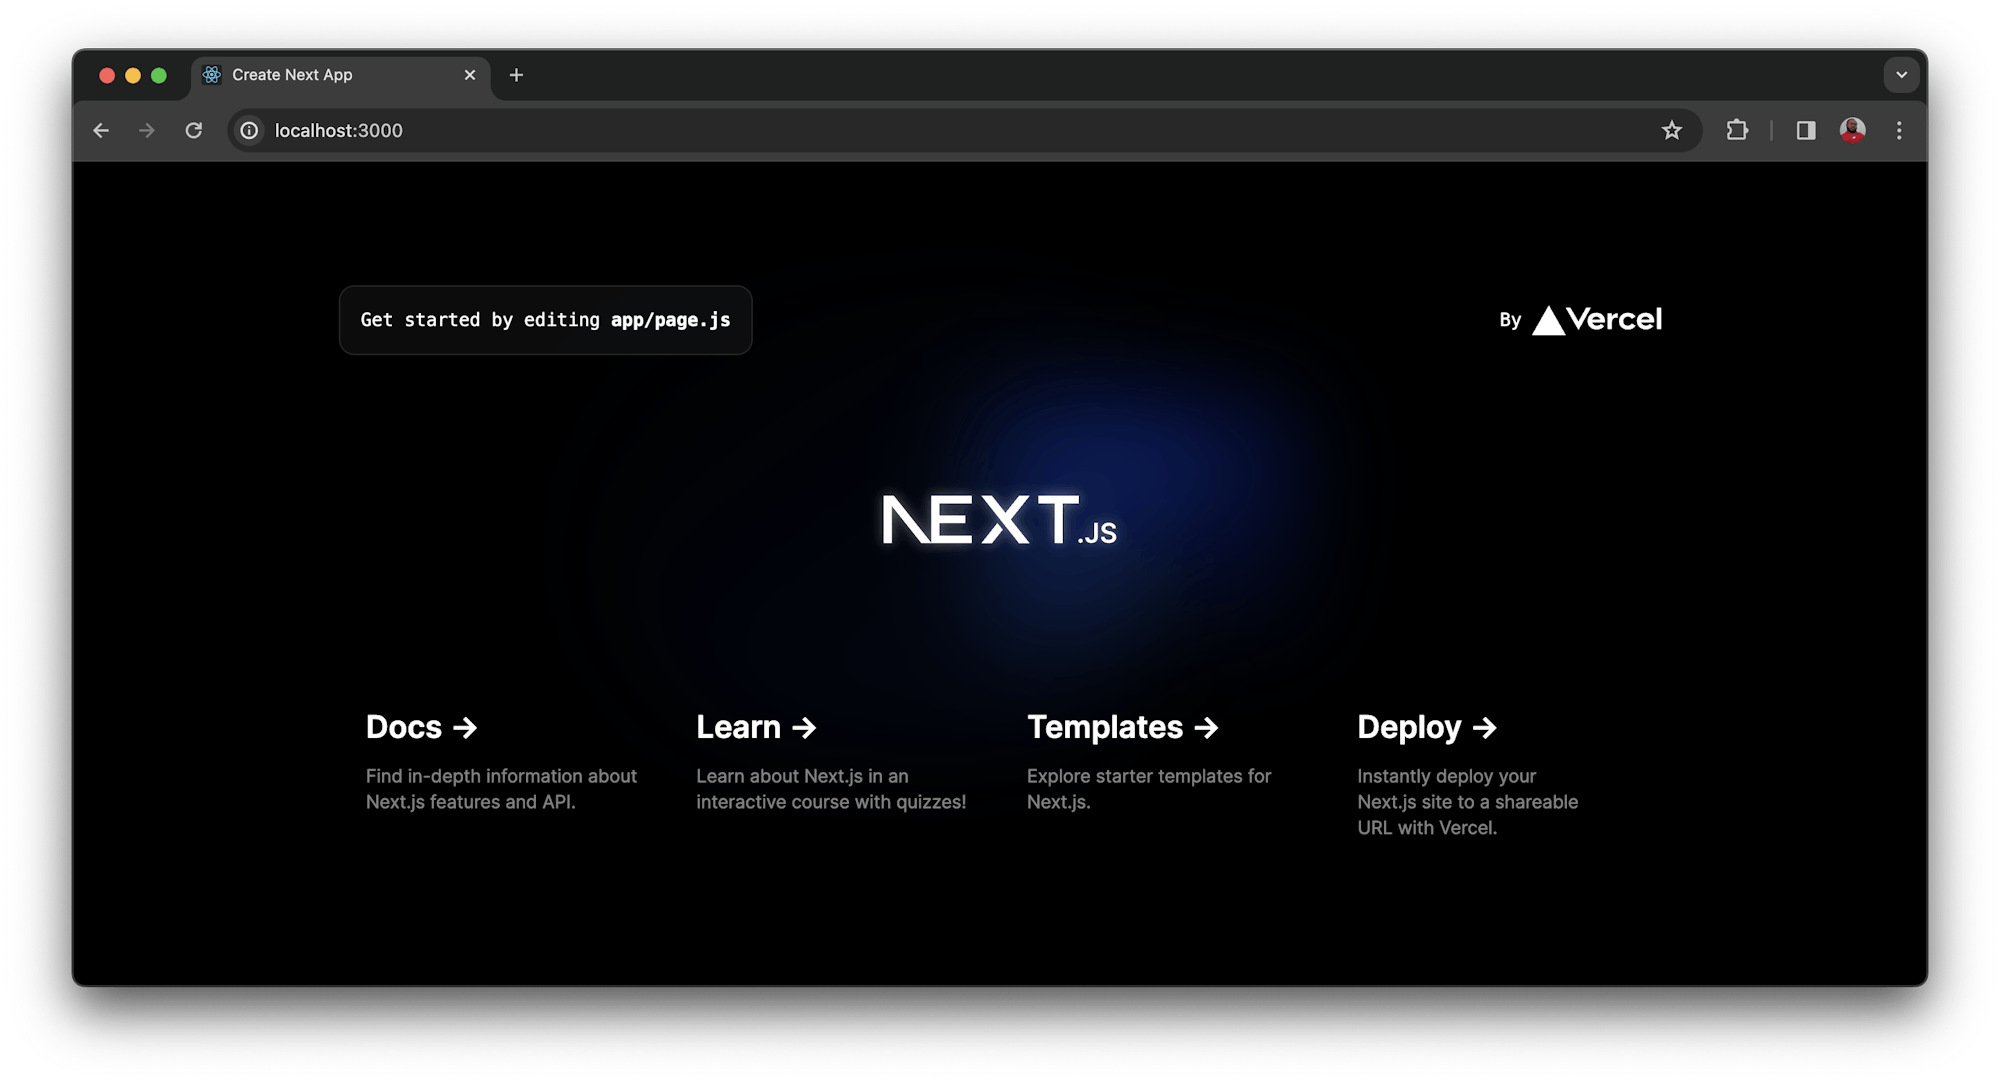Open a new browser tab
The image size is (2000, 1082).
516,75
